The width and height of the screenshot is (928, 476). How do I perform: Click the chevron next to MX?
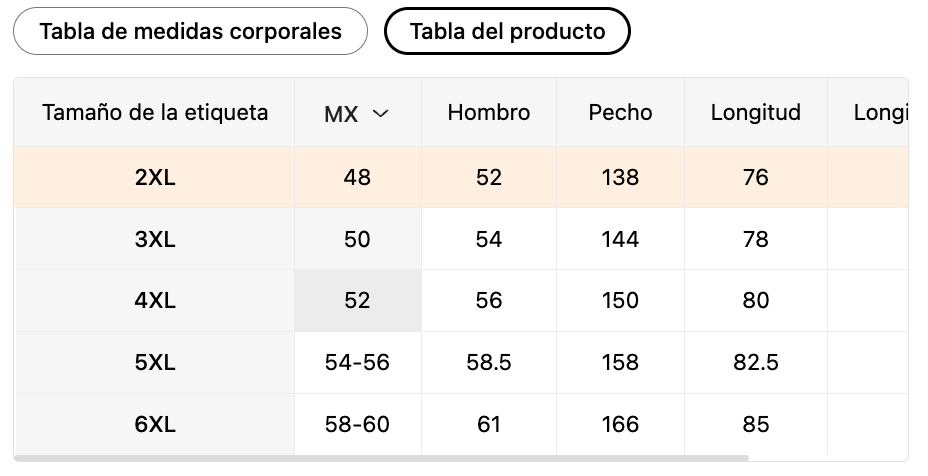380,114
